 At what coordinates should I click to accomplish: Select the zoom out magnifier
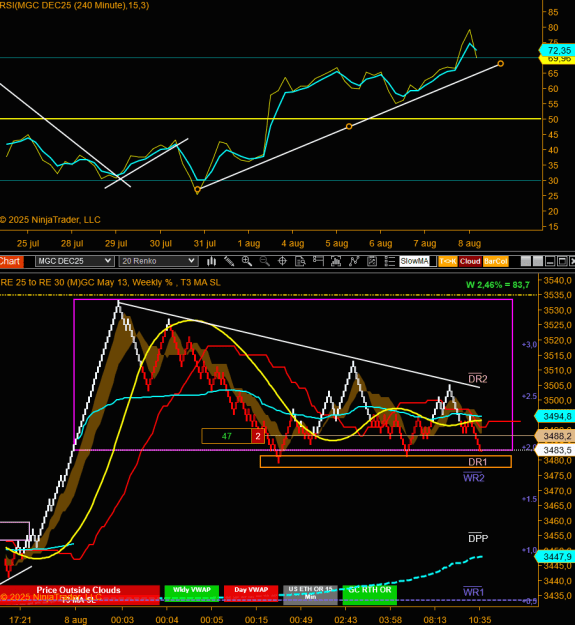265,261
